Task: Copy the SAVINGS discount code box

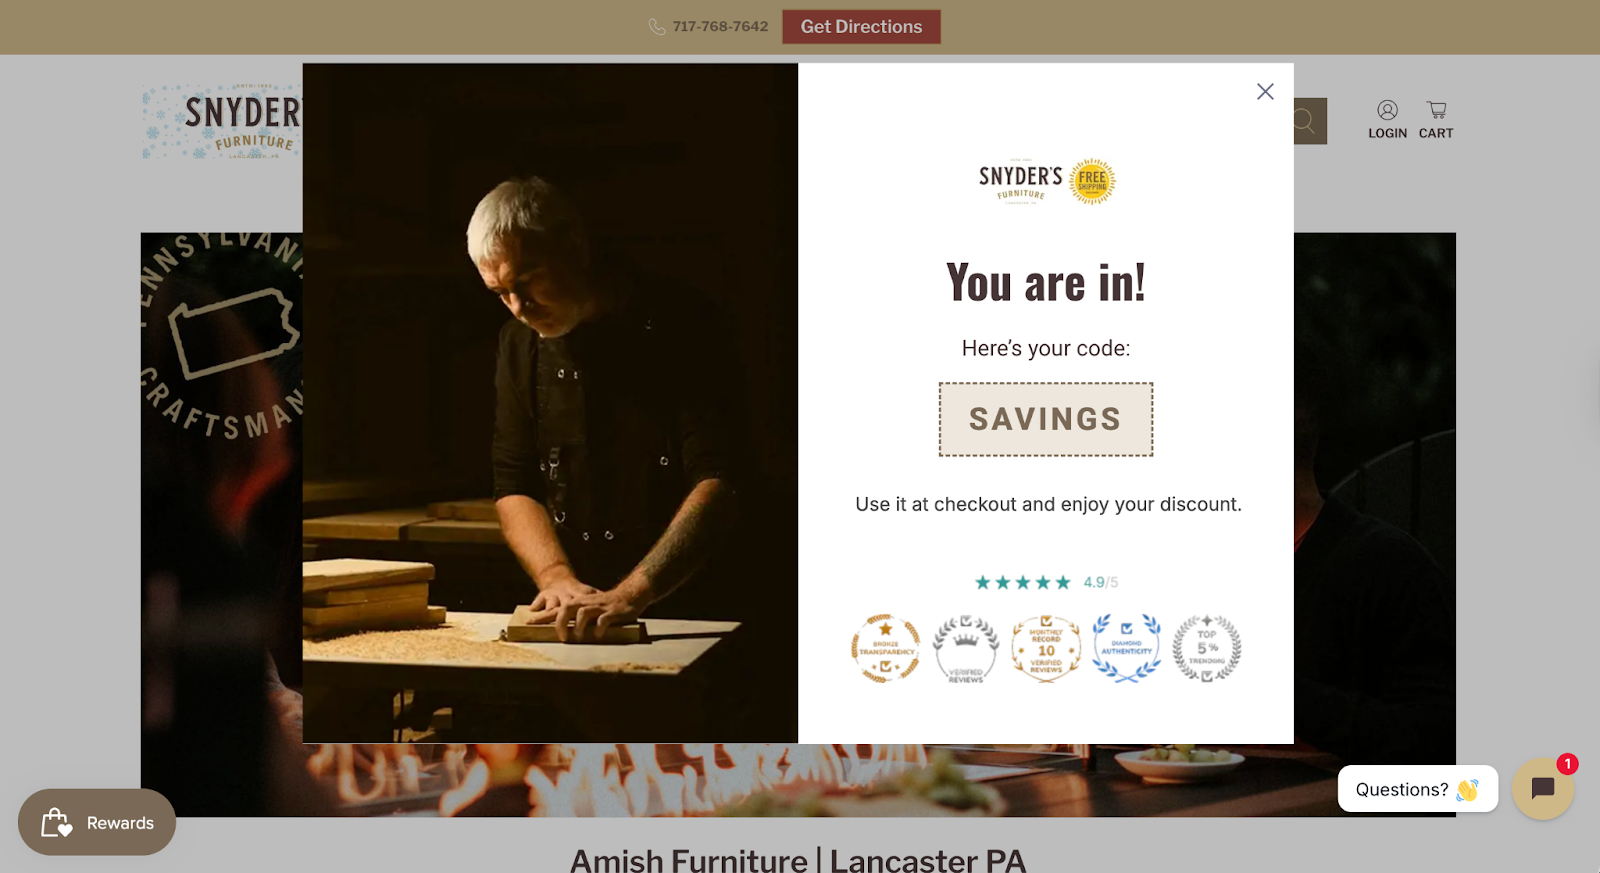Action: pos(1046,419)
